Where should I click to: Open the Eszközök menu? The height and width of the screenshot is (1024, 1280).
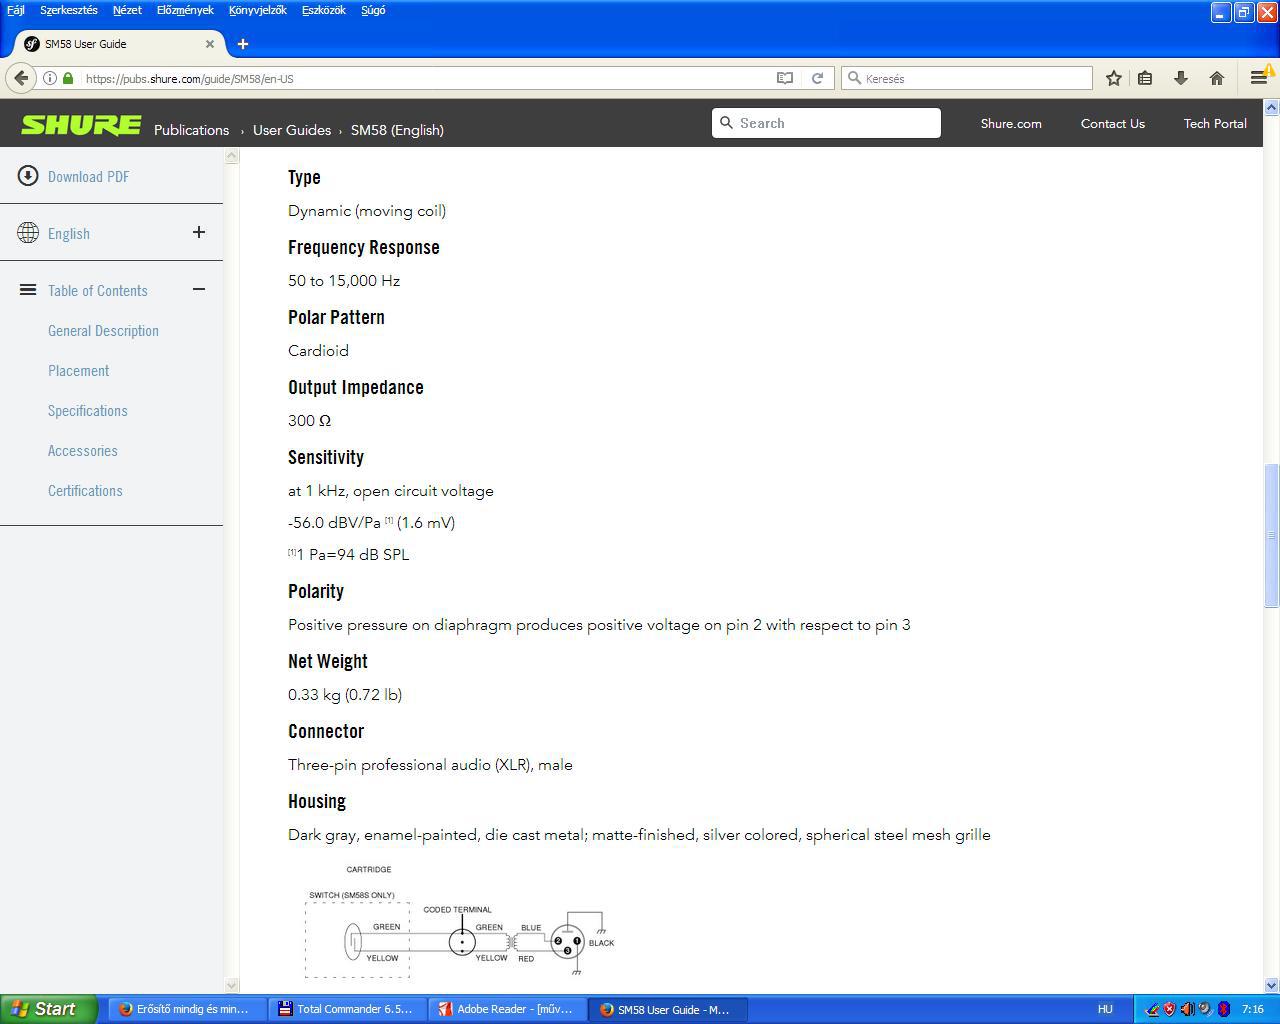click(323, 10)
